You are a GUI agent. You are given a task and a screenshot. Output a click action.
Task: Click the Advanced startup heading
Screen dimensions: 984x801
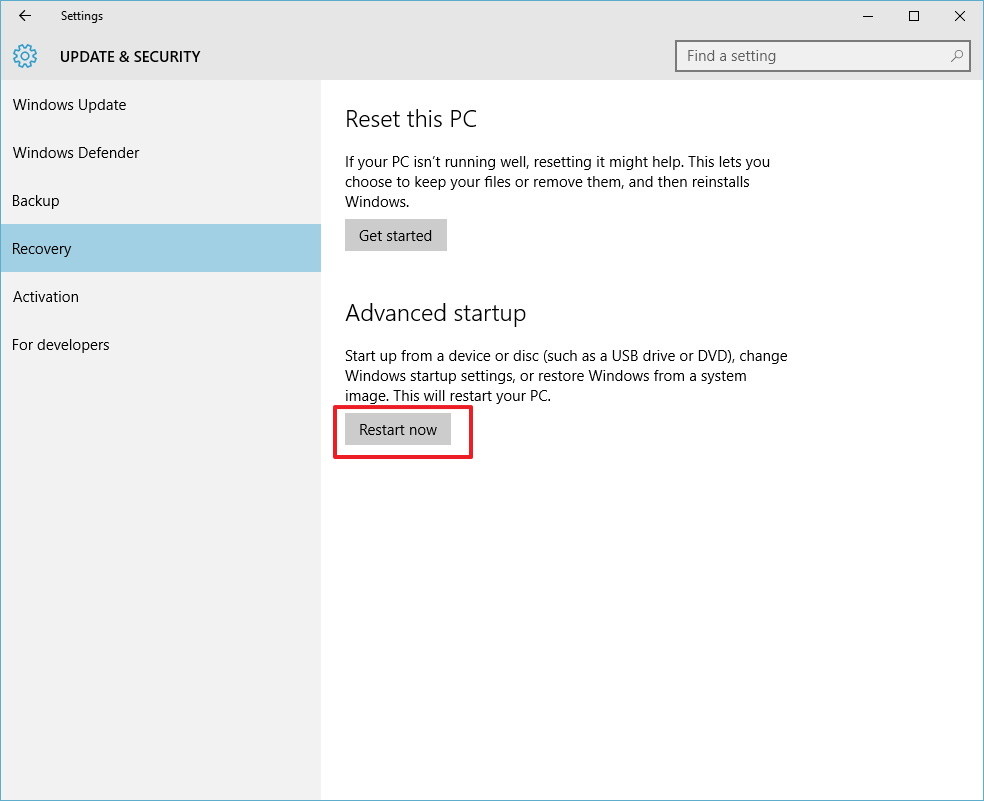click(435, 313)
